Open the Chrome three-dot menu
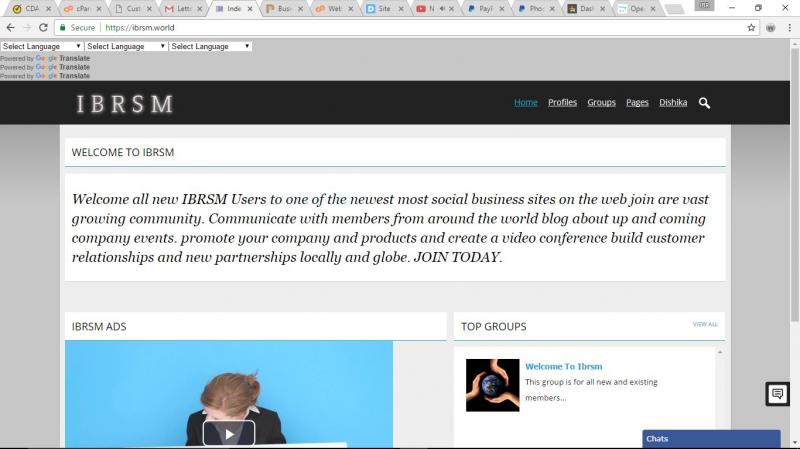 (789, 28)
